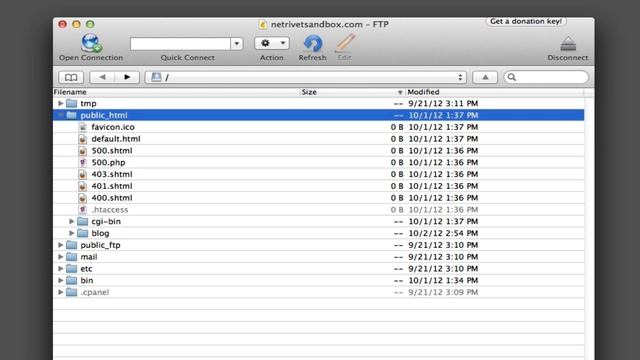Screen dimensions: 640x360
Task: Click the 400.shtml file icon
Action: click(x=82, y=198)
